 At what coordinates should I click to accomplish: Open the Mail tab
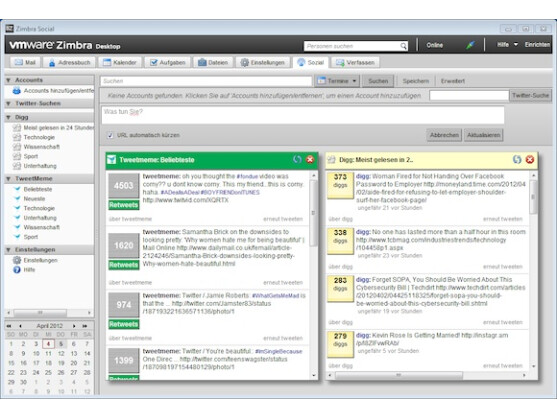pos(25,63)
